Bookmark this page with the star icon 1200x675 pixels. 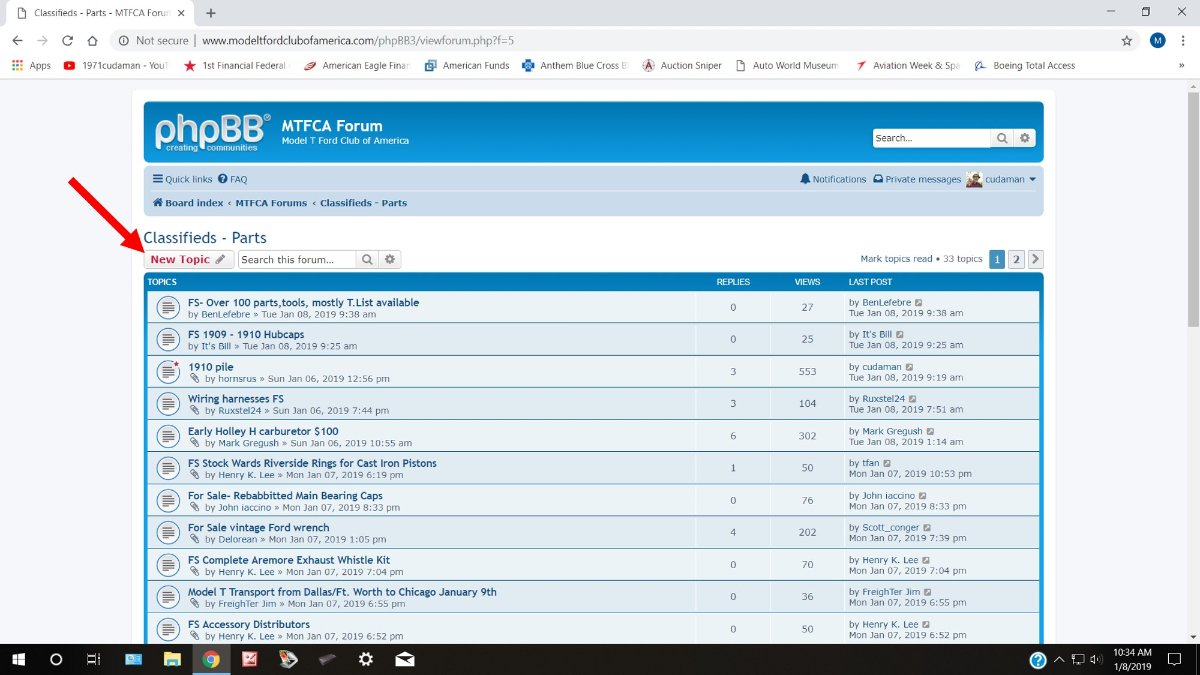tap(1127, 41)
